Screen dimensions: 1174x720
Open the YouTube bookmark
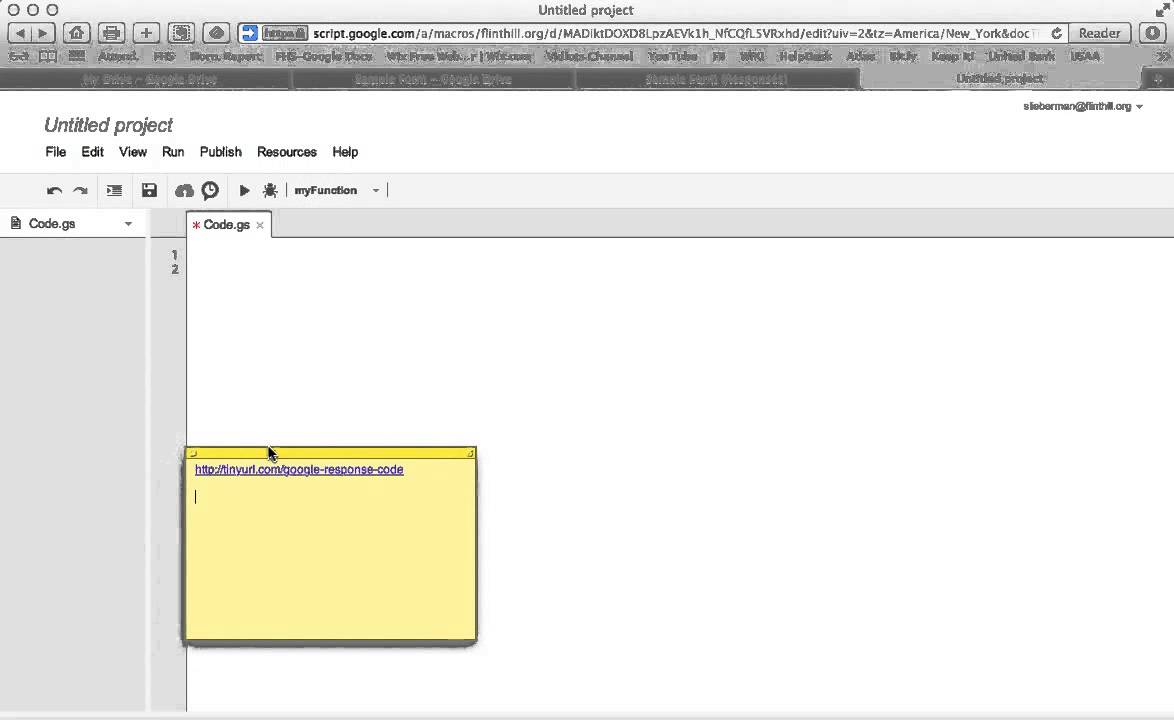pos(672,57)
